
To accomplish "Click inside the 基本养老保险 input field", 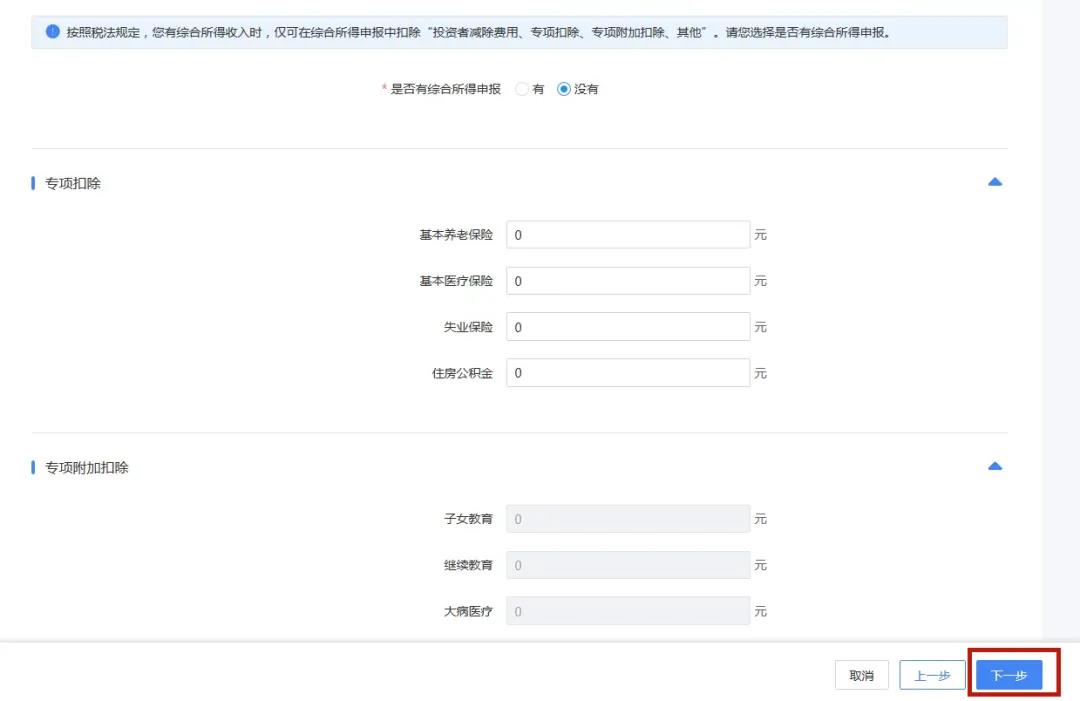I will tap(628, 234).
